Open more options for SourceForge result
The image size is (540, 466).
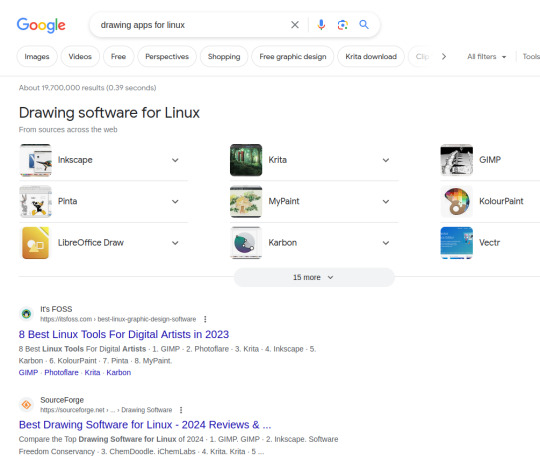181,410
